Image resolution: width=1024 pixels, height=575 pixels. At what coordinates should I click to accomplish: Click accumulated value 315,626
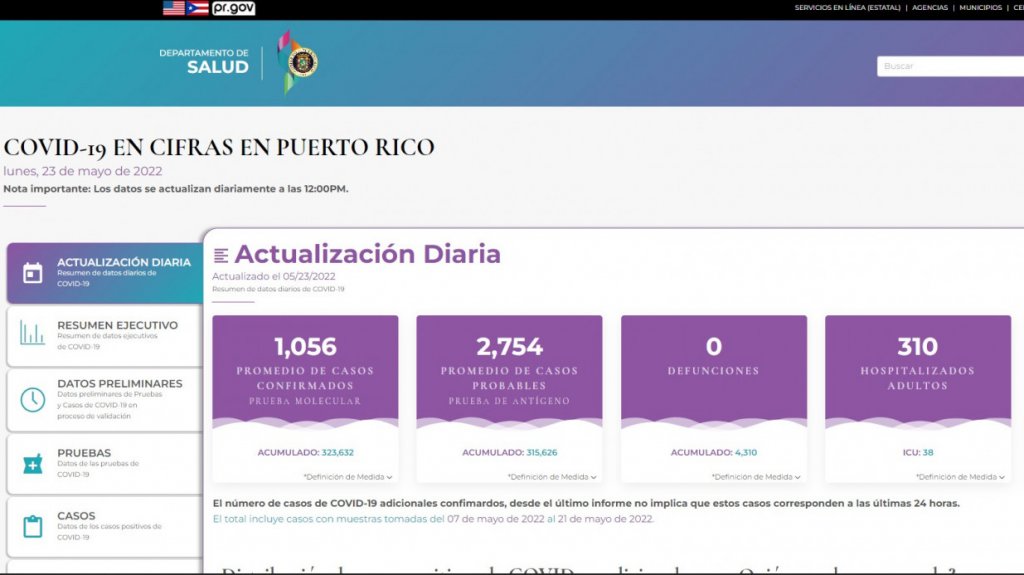tap(541, 452)
